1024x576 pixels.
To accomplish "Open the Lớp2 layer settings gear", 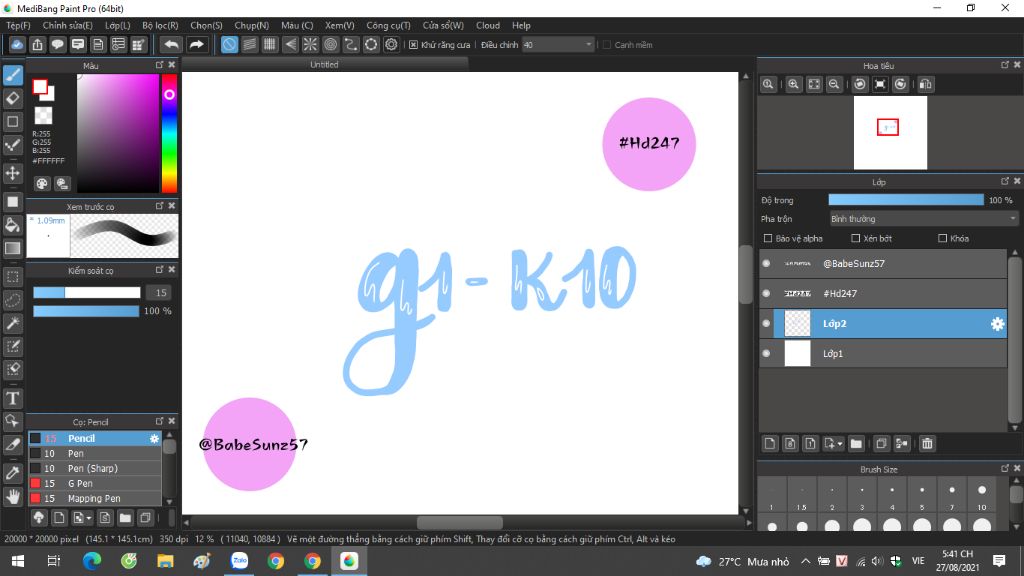I will (x=996, y=324).
